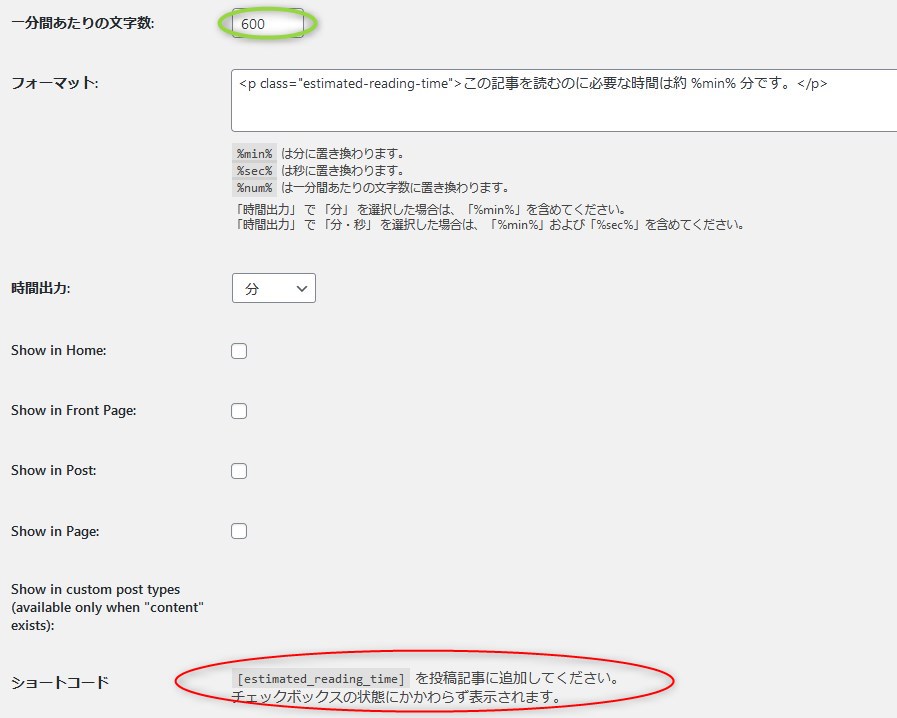Image resolution: width=897 pixels, height=718 pixels.
Task: Check the Show in Post checkbox
Action: point(239,471)
